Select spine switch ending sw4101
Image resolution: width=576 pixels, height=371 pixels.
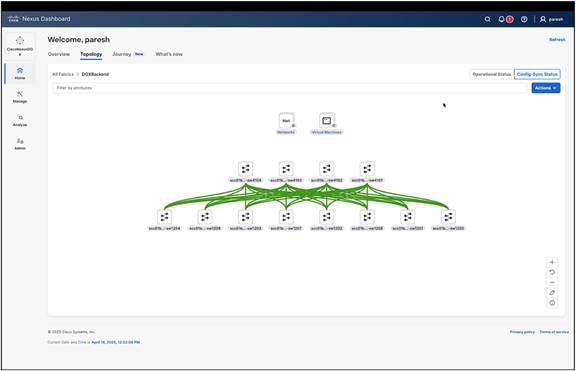(x=367, y=169)
